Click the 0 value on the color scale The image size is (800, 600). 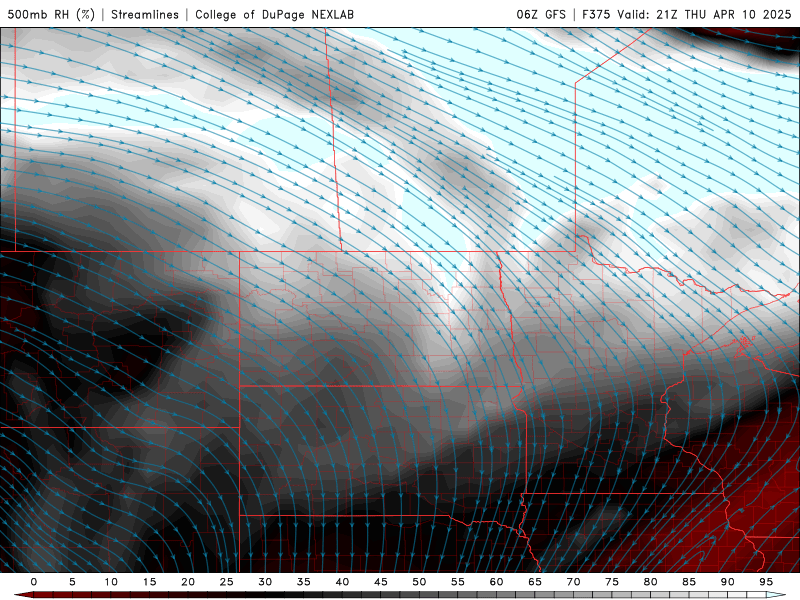click(34, 582)
